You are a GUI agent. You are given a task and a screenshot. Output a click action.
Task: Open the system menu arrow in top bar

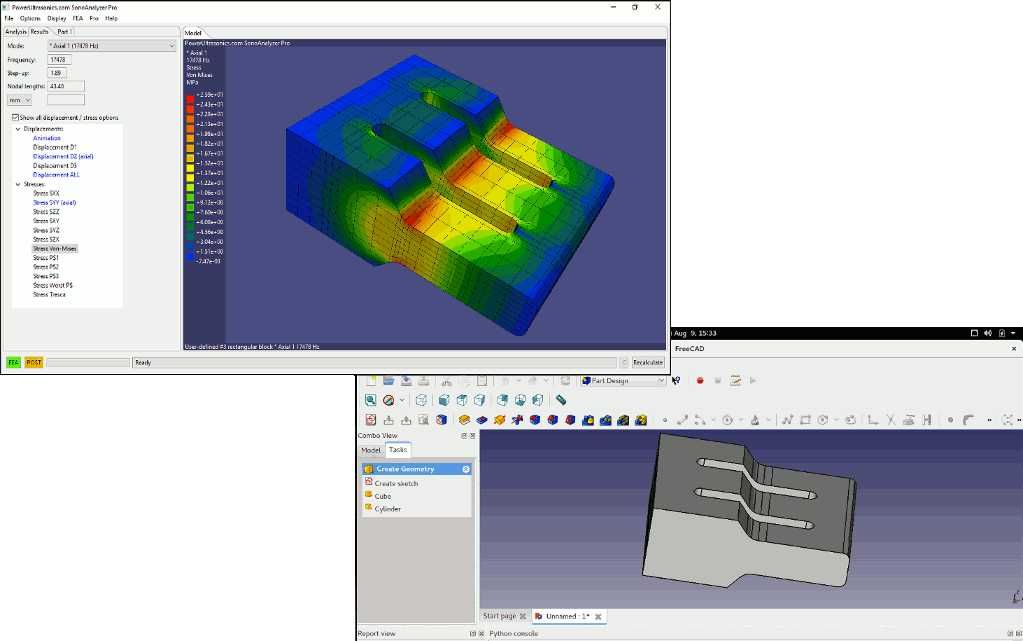1013,333
